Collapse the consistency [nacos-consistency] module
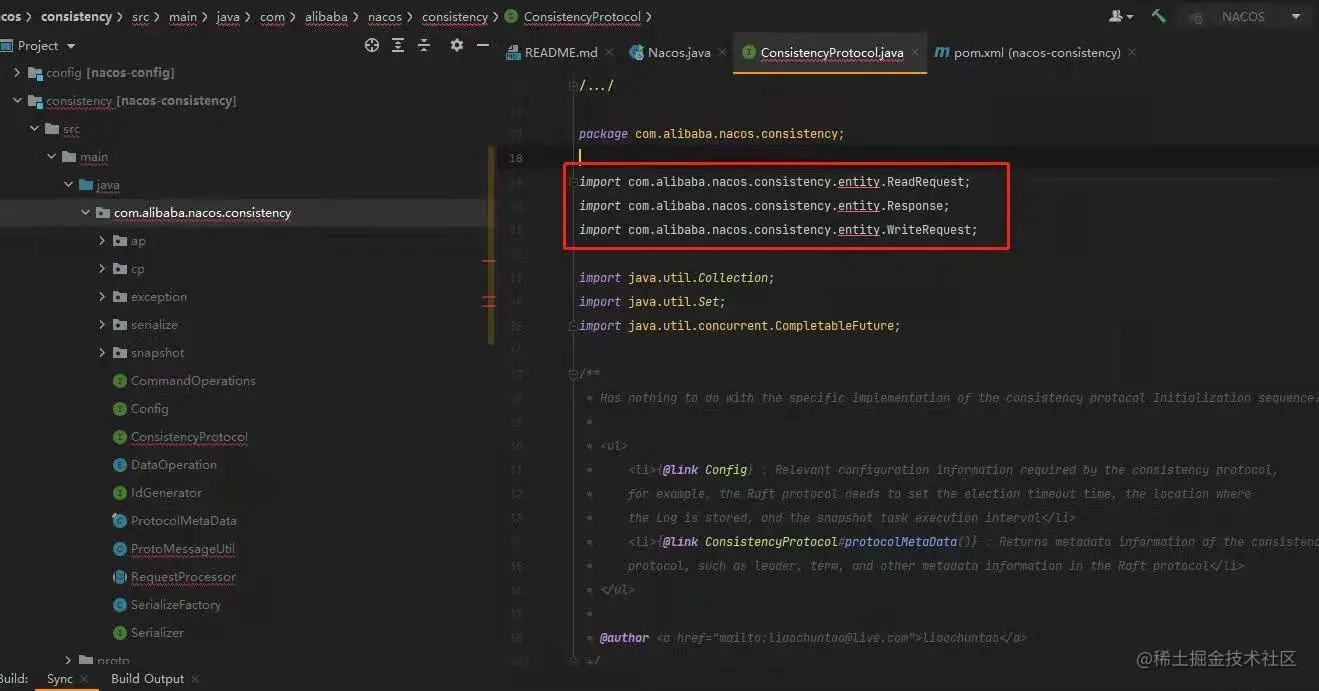Screen dimensions: 1319x691 17,101
